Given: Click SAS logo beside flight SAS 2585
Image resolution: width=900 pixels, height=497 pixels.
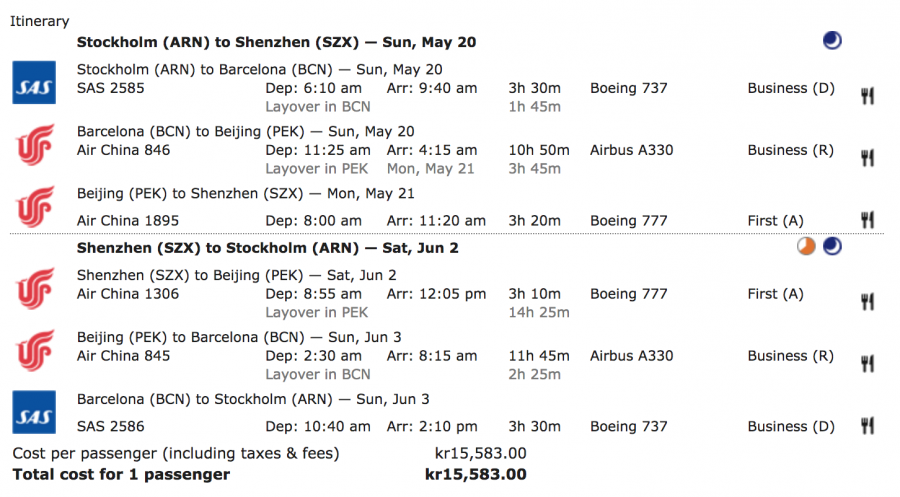Looking at the screenshot, I should 31,82.
